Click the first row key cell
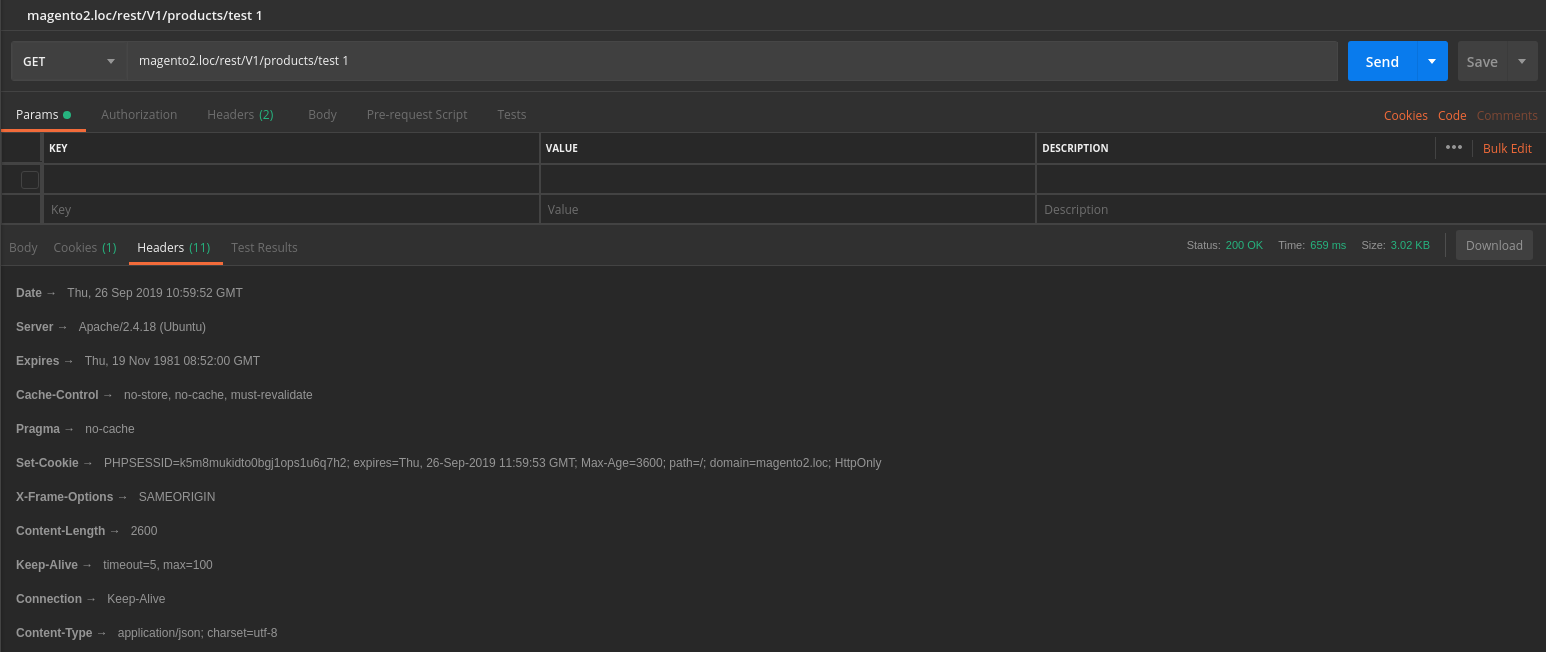Viewport: 1546px width, 652px height. click(x=291, y=180)
